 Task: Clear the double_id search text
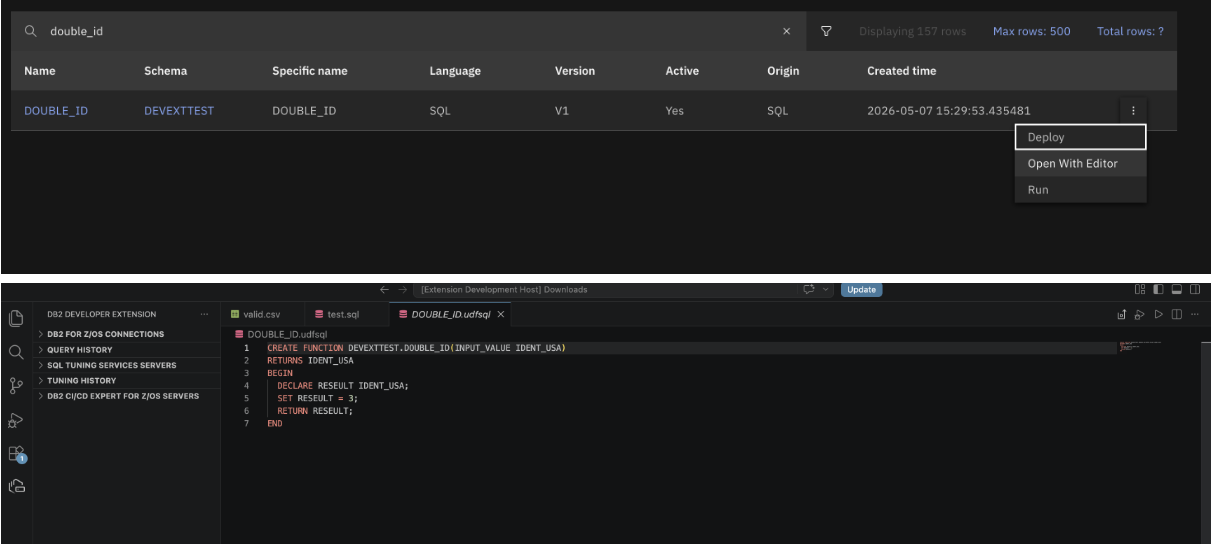click(x=786, y=32)
